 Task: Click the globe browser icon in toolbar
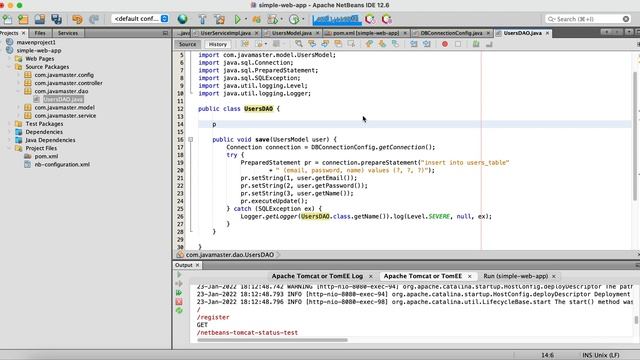coord(182,19)
